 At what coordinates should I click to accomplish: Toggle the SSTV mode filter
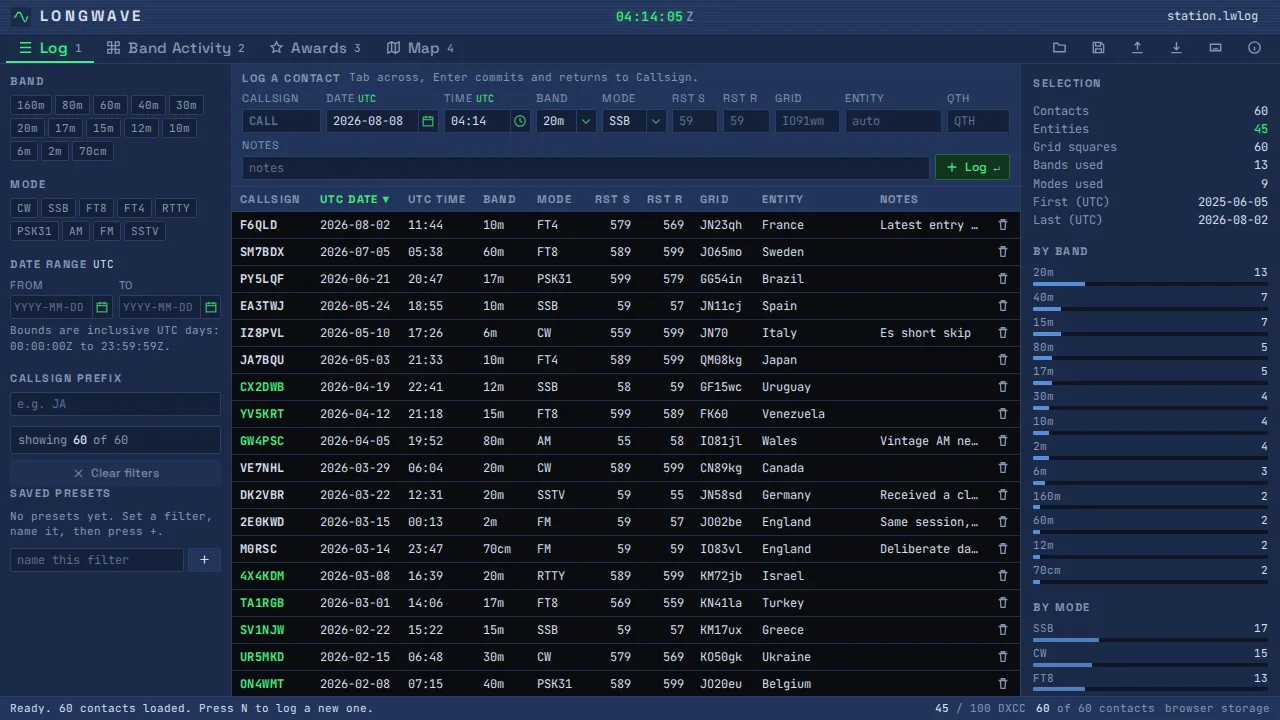click(x=145, y=231)
